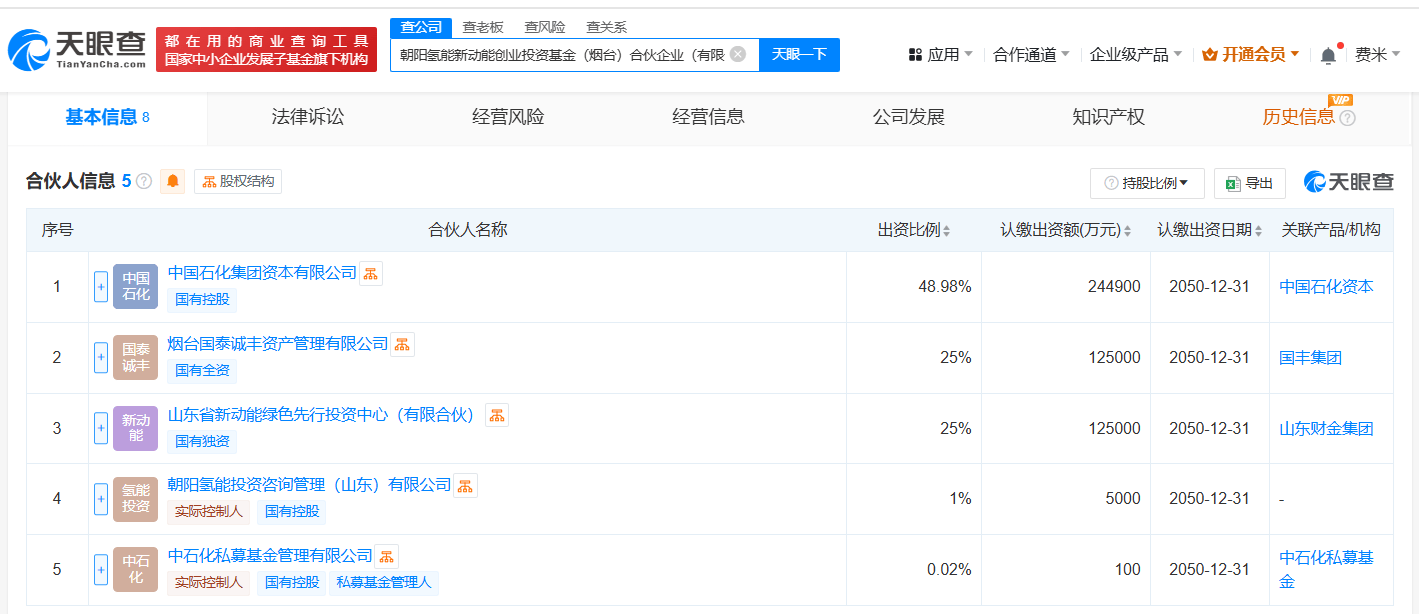
Task: Sort by 认缴出资额(万元) column arrows
Action: [x=1127, y=231]
